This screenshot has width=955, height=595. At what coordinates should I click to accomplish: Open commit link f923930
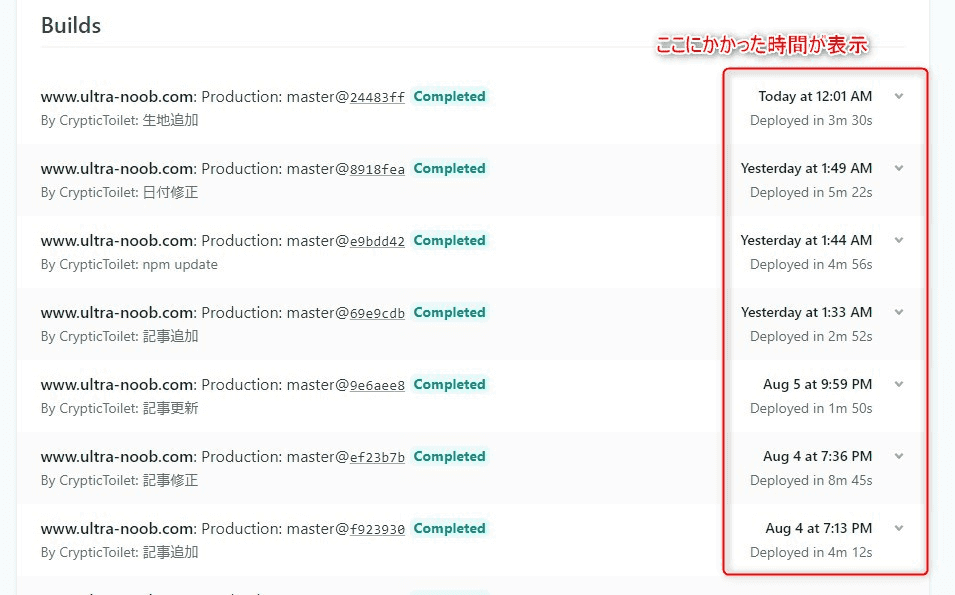[x=377, y=529]
